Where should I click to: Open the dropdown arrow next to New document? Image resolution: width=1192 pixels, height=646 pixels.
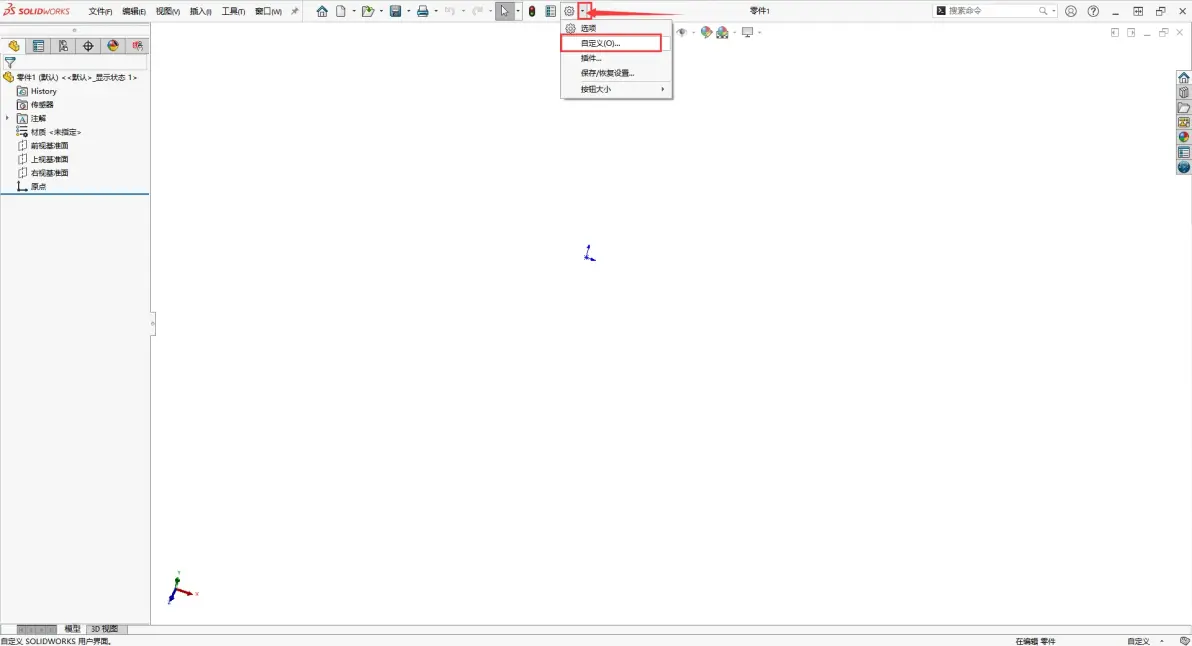pos(353,11)
